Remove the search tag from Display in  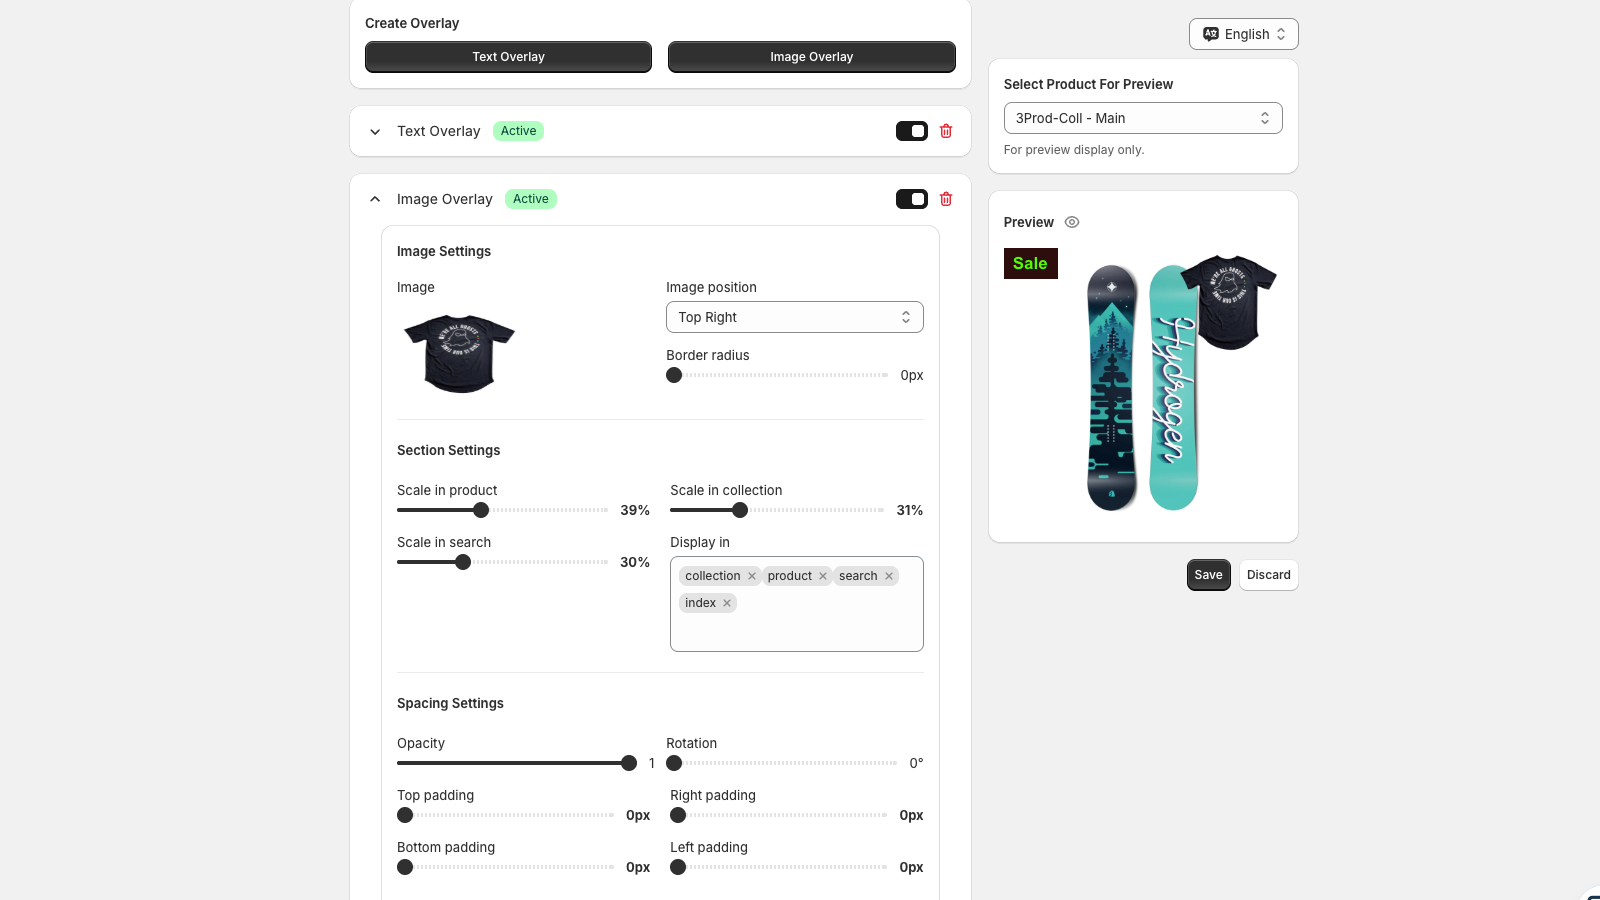tap(887, 575)
